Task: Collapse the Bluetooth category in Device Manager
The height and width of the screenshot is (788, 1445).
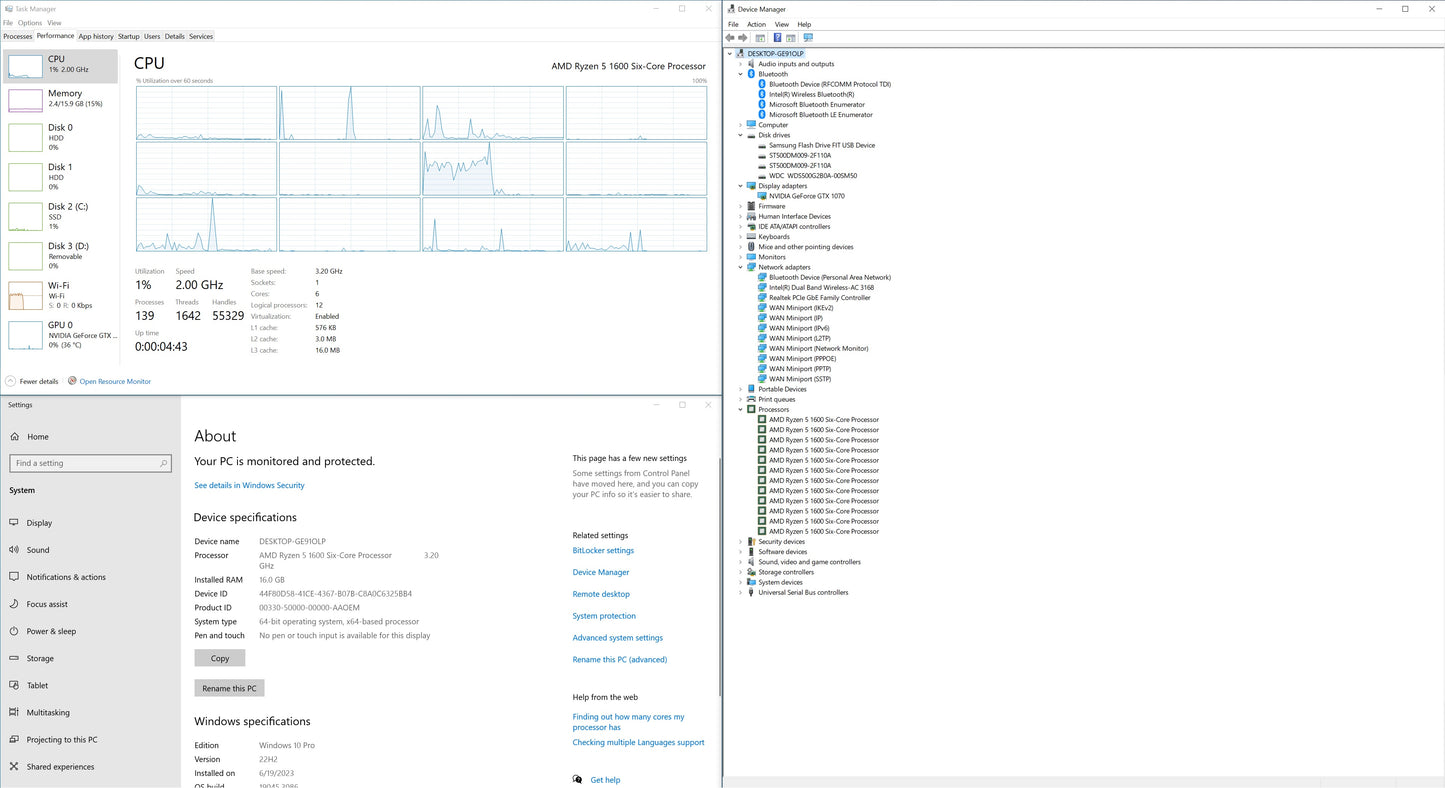Action: 741,74
